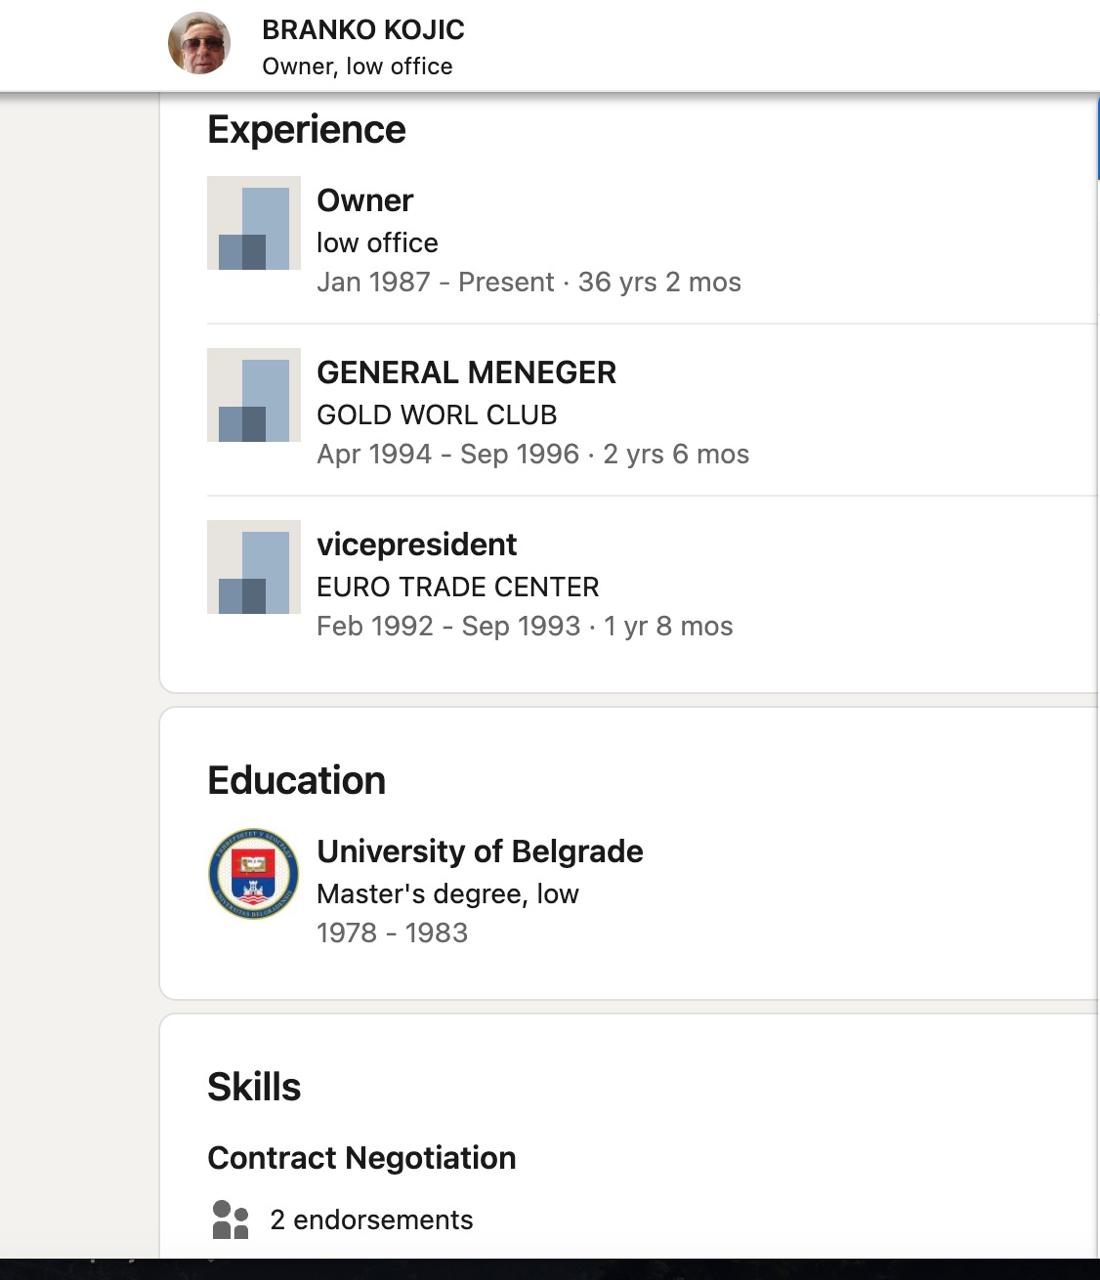Click the "Owner, low office" header headline
Screen dimensions: 1100x1280
point(357,66)
